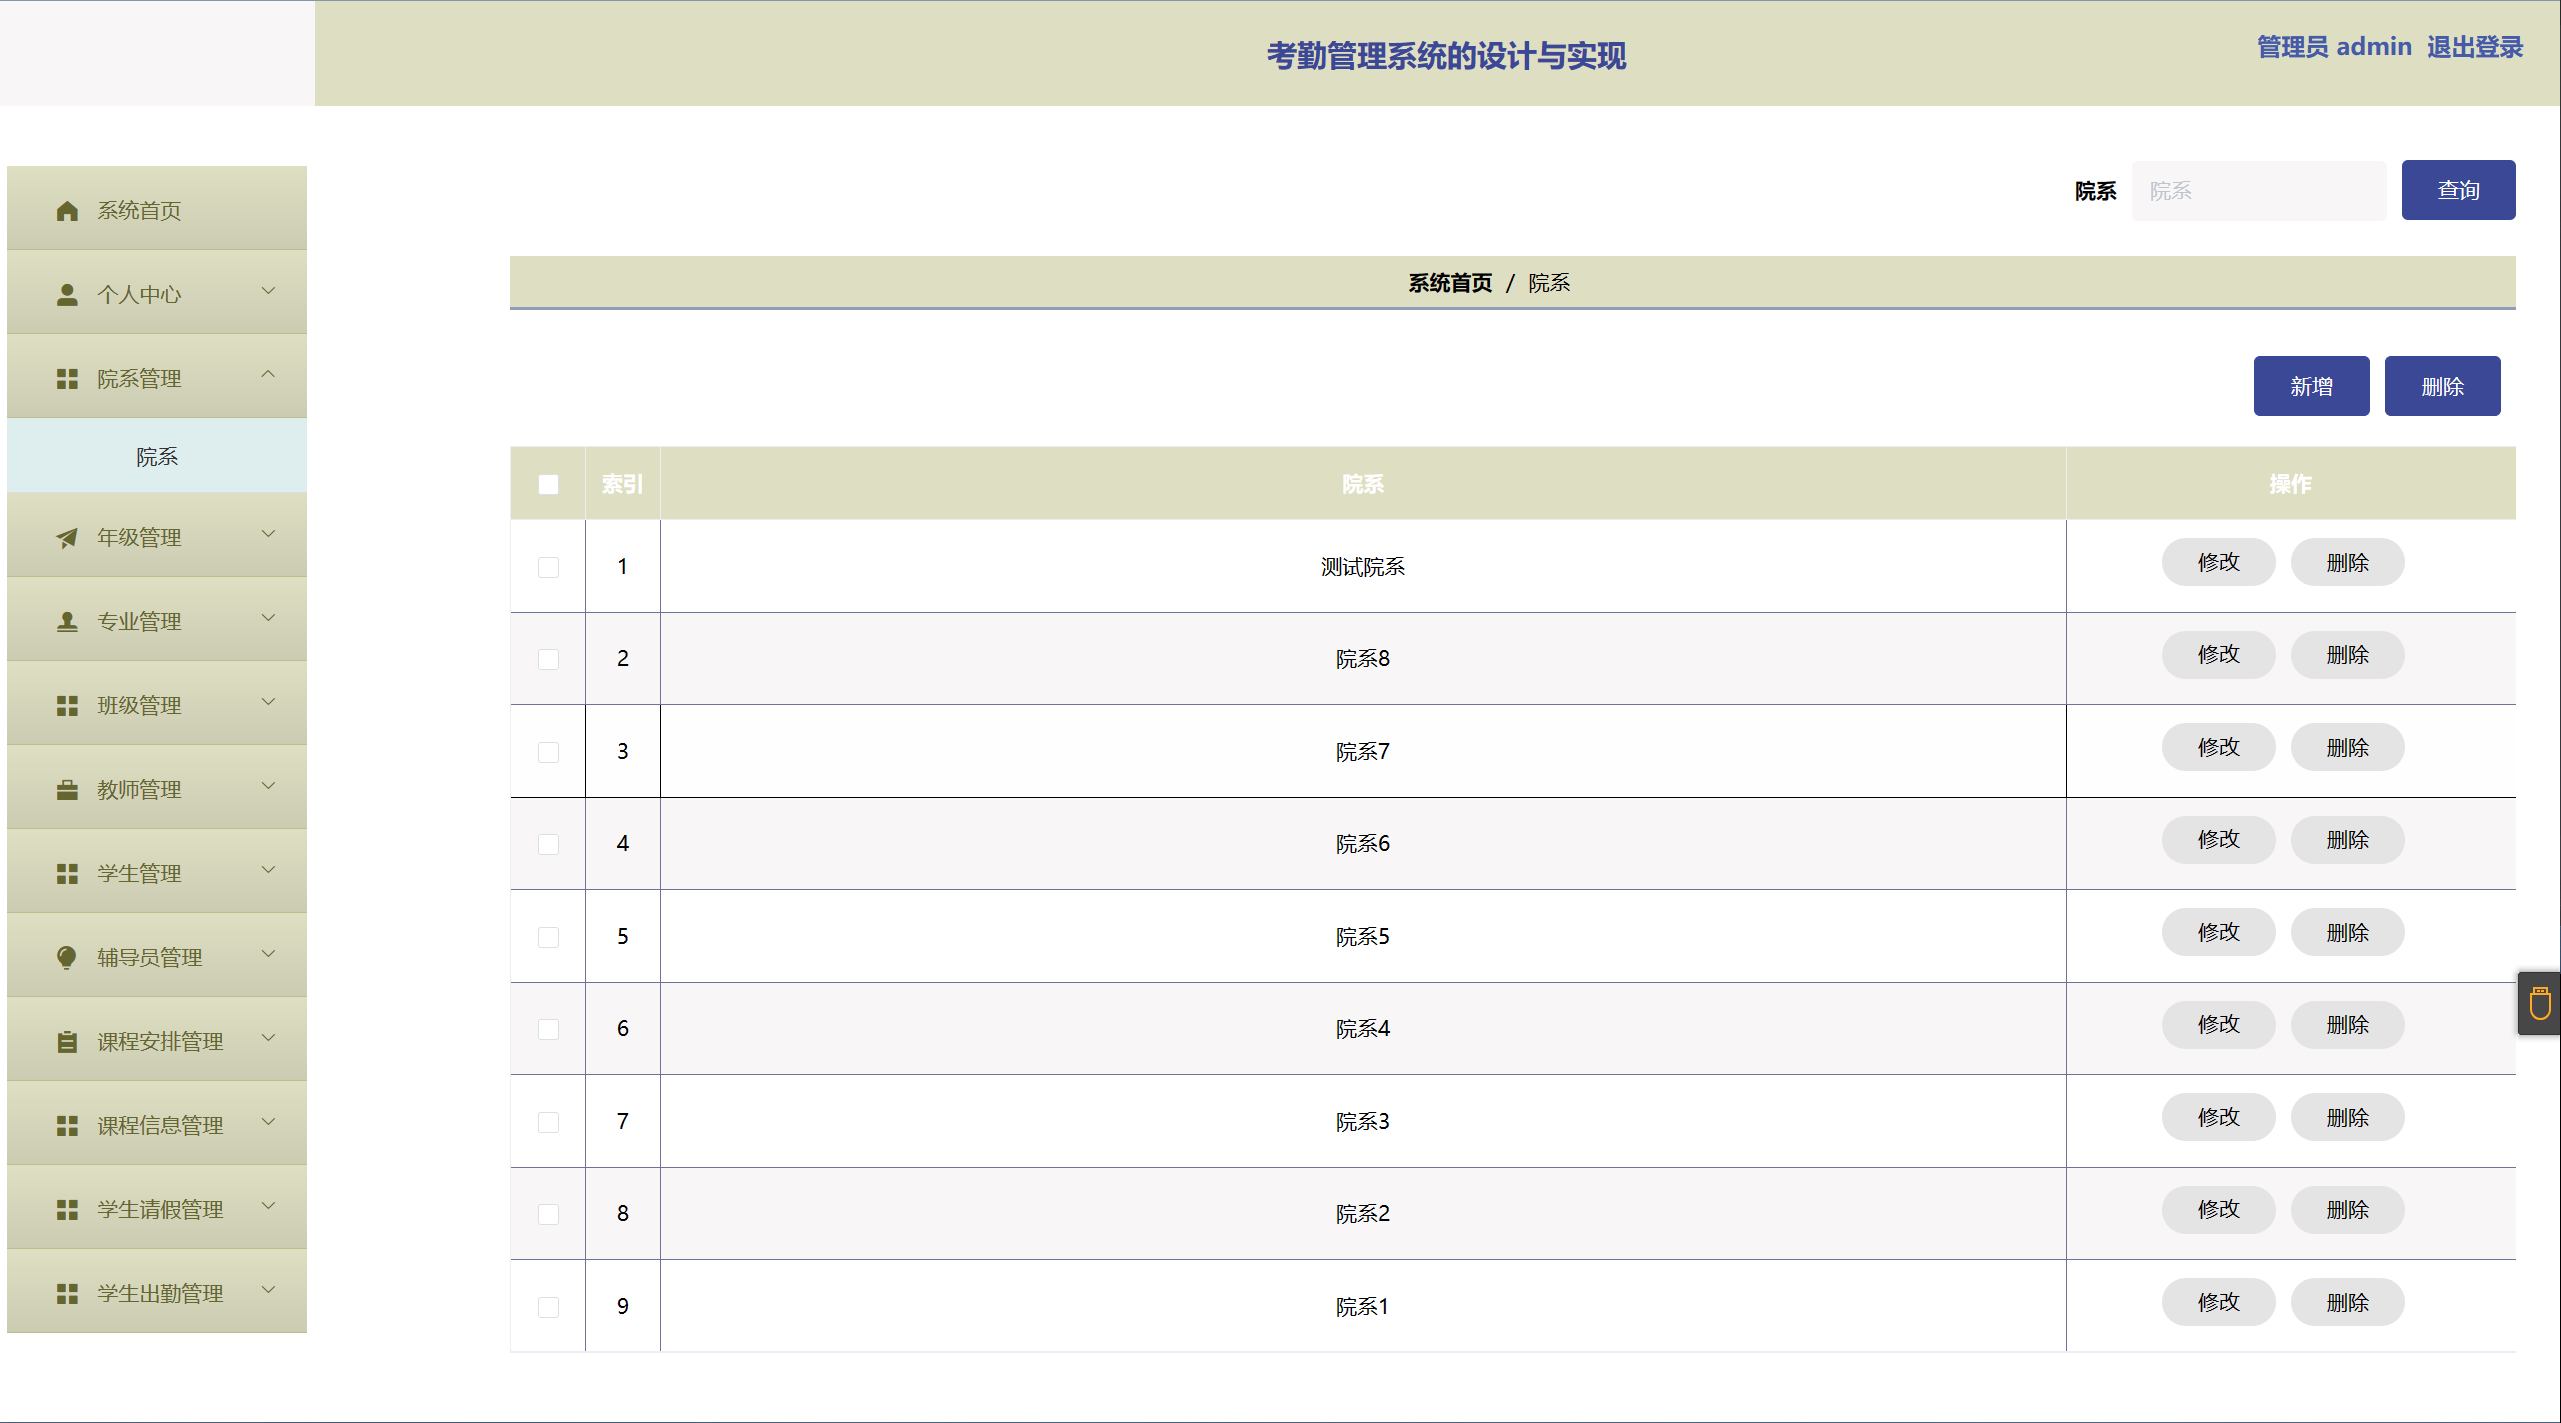Click the home icon beside 系统首页

tap(67, 211)
